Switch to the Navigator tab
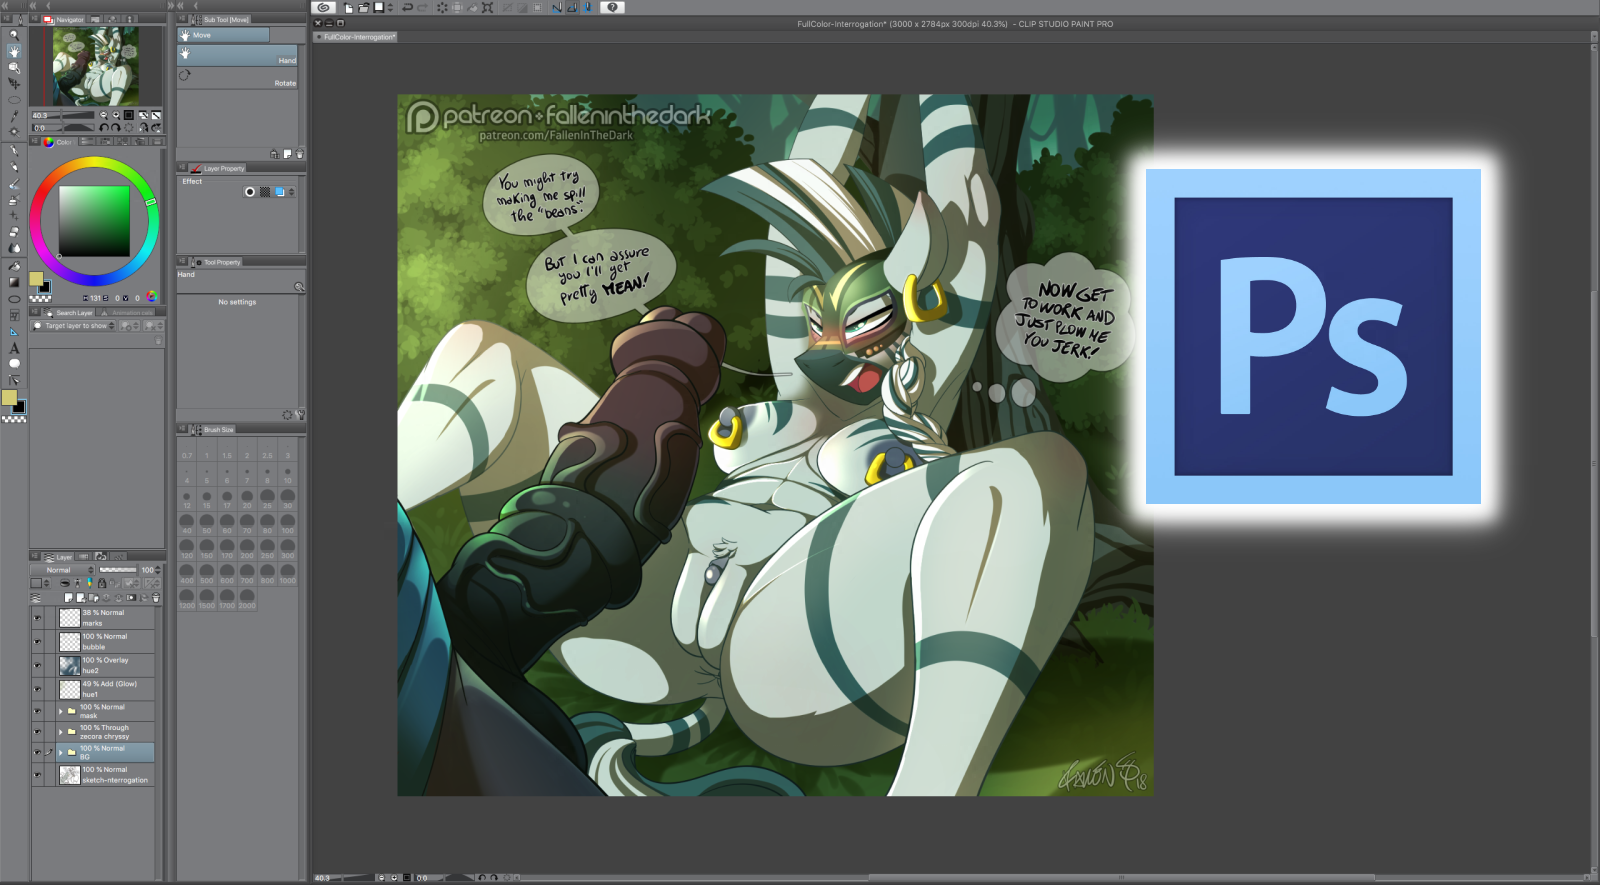The image size is (1600, 885). click(x=64, y=20)
